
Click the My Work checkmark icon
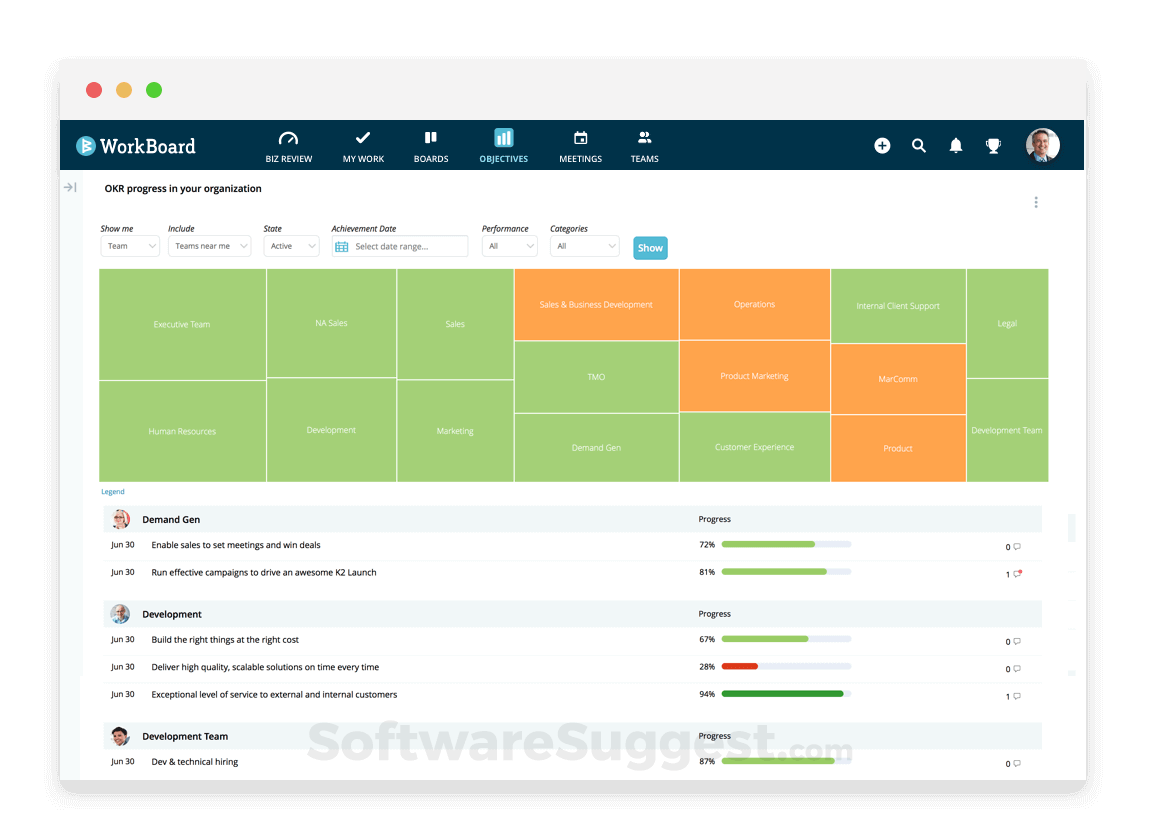(x=362, y=137)
